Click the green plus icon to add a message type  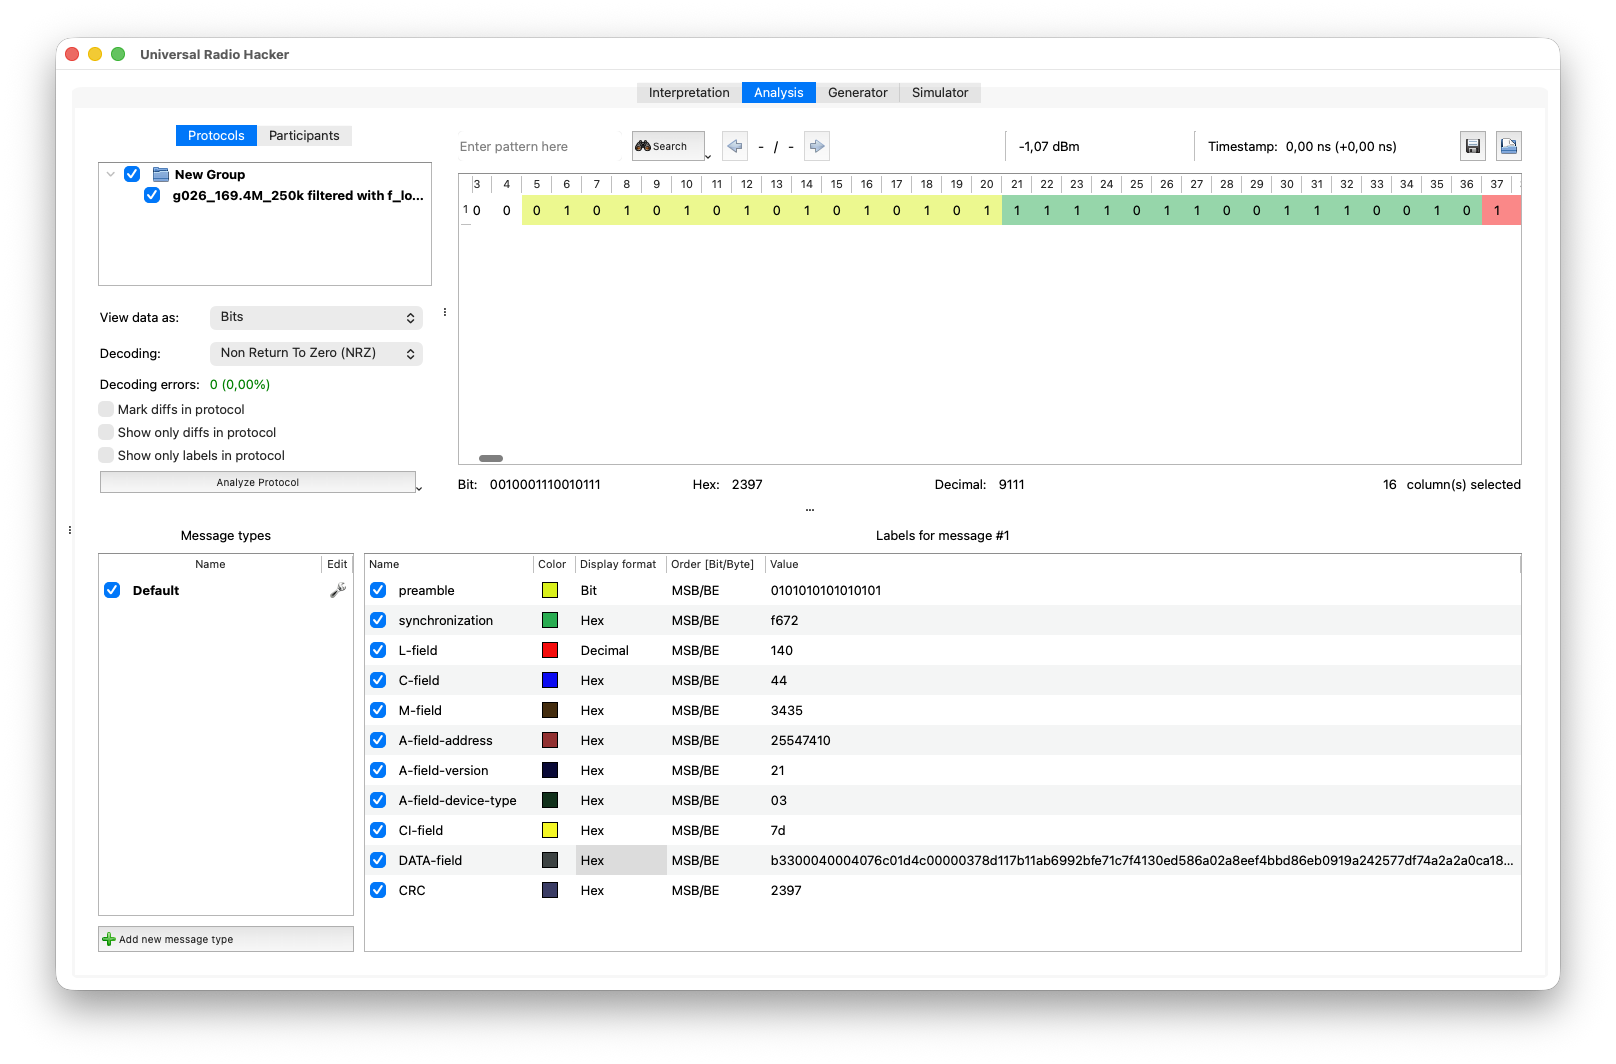pos(109,939)
